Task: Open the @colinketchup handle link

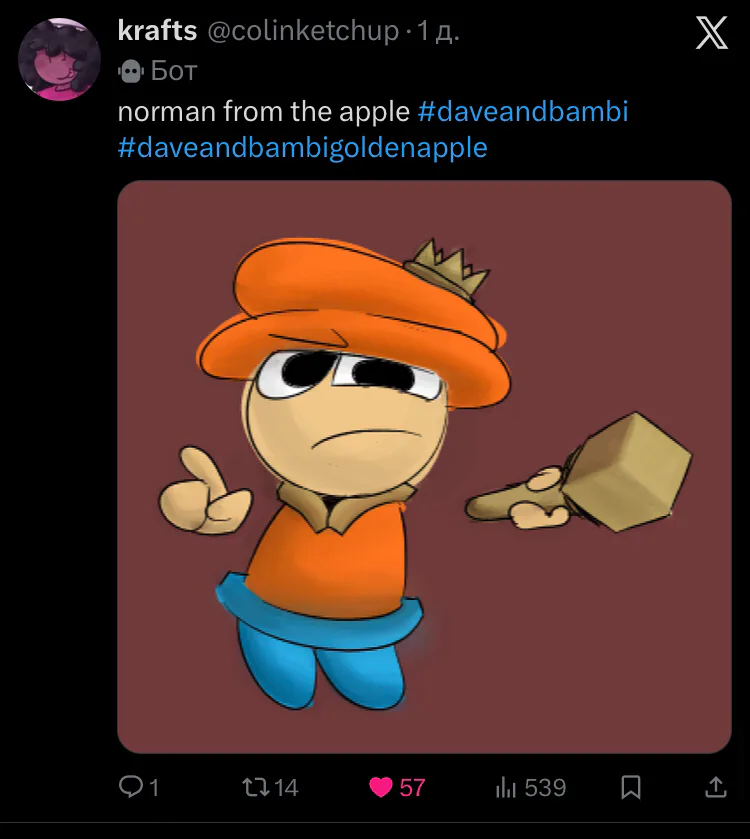Action: (302, 32)
